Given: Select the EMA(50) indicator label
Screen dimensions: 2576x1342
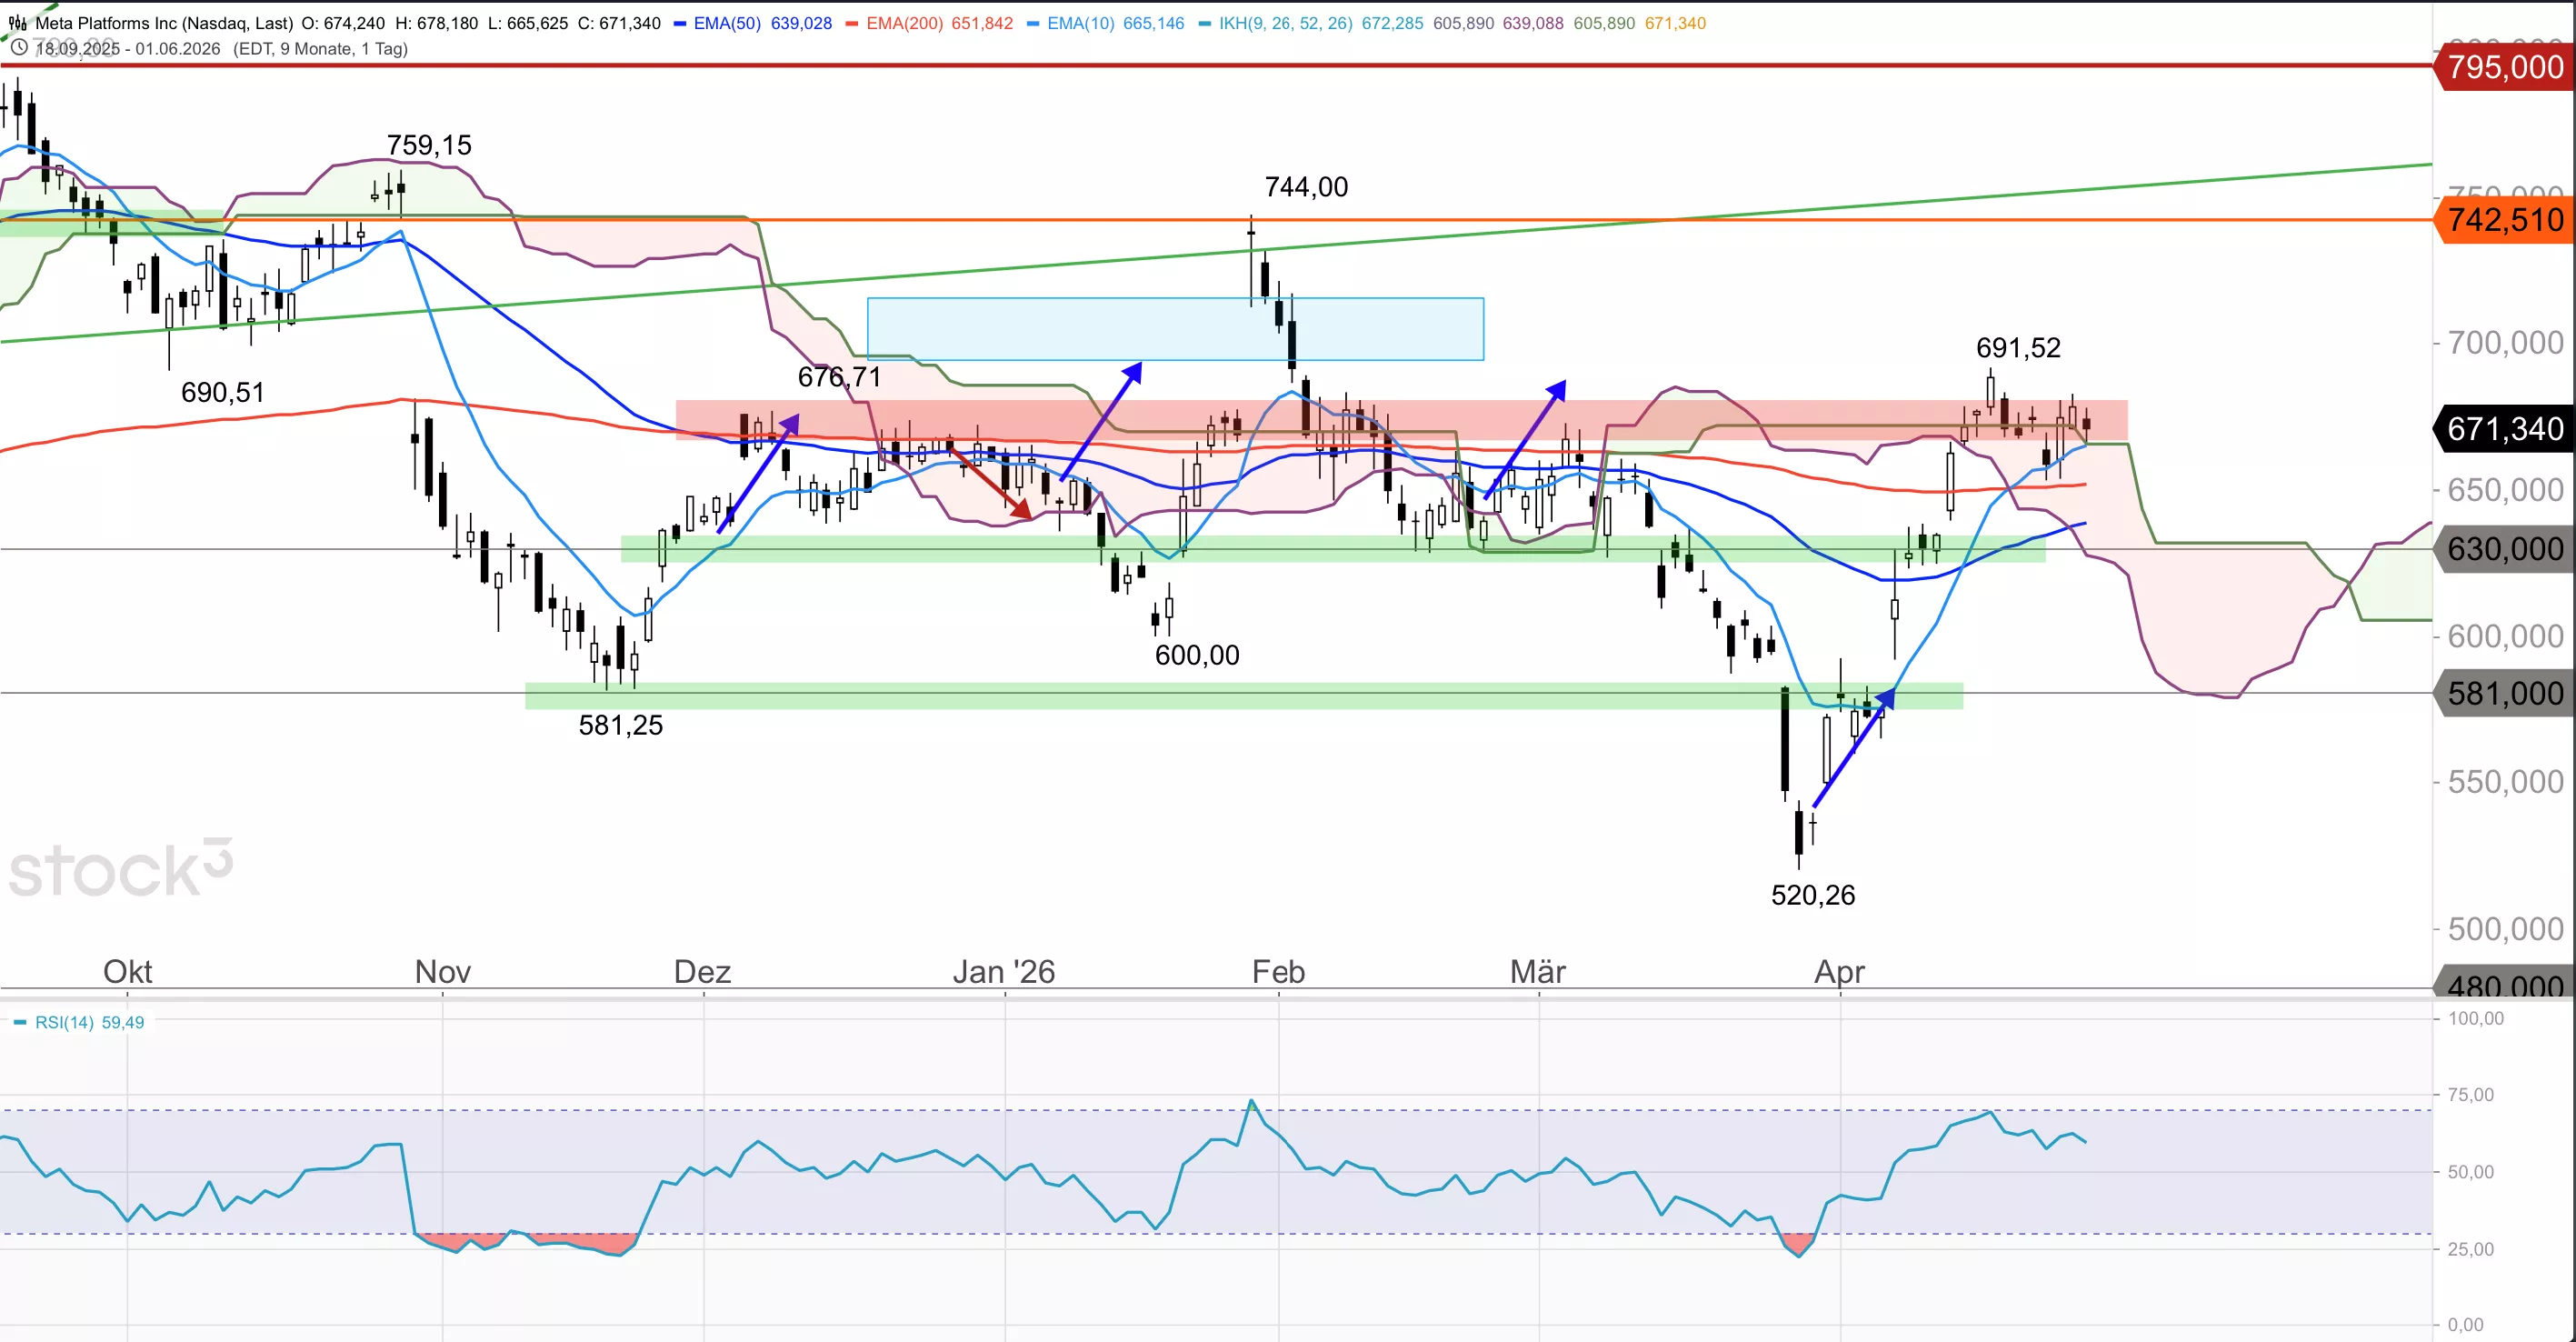Looking at the screenshot, I should (x=727, y=23).
